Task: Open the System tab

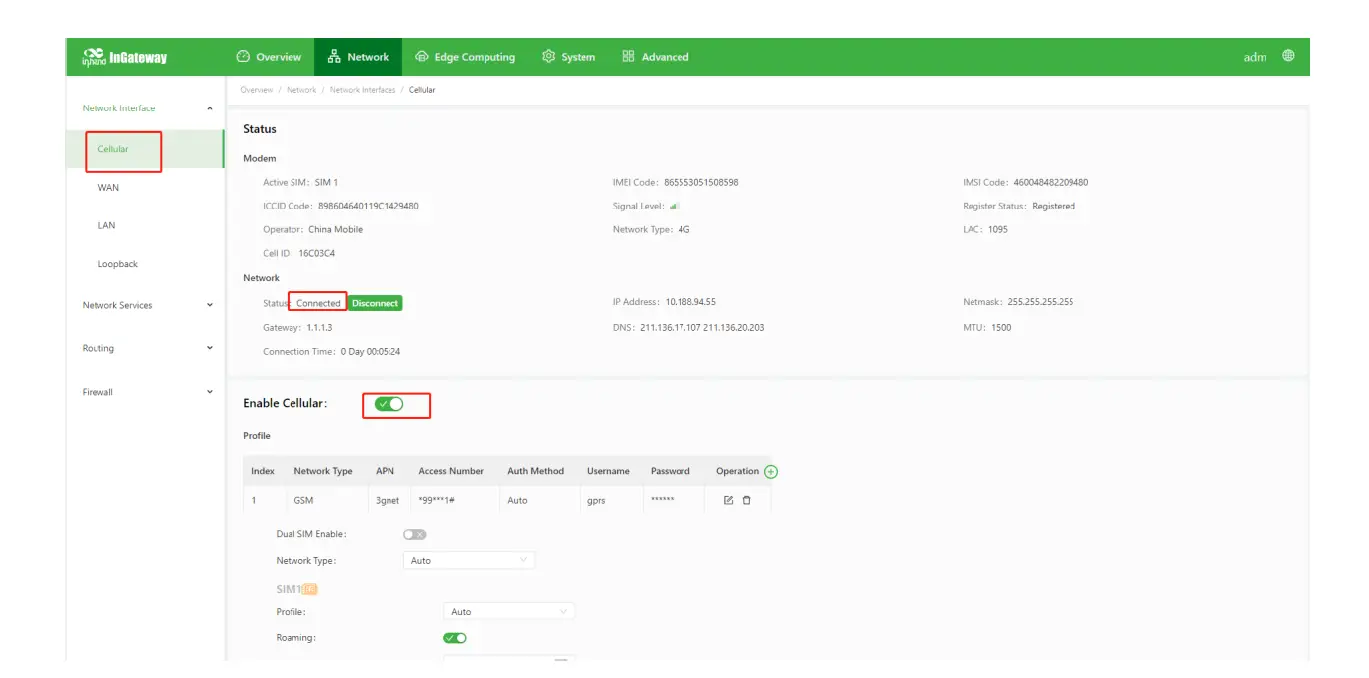Action: pos(568,57)
